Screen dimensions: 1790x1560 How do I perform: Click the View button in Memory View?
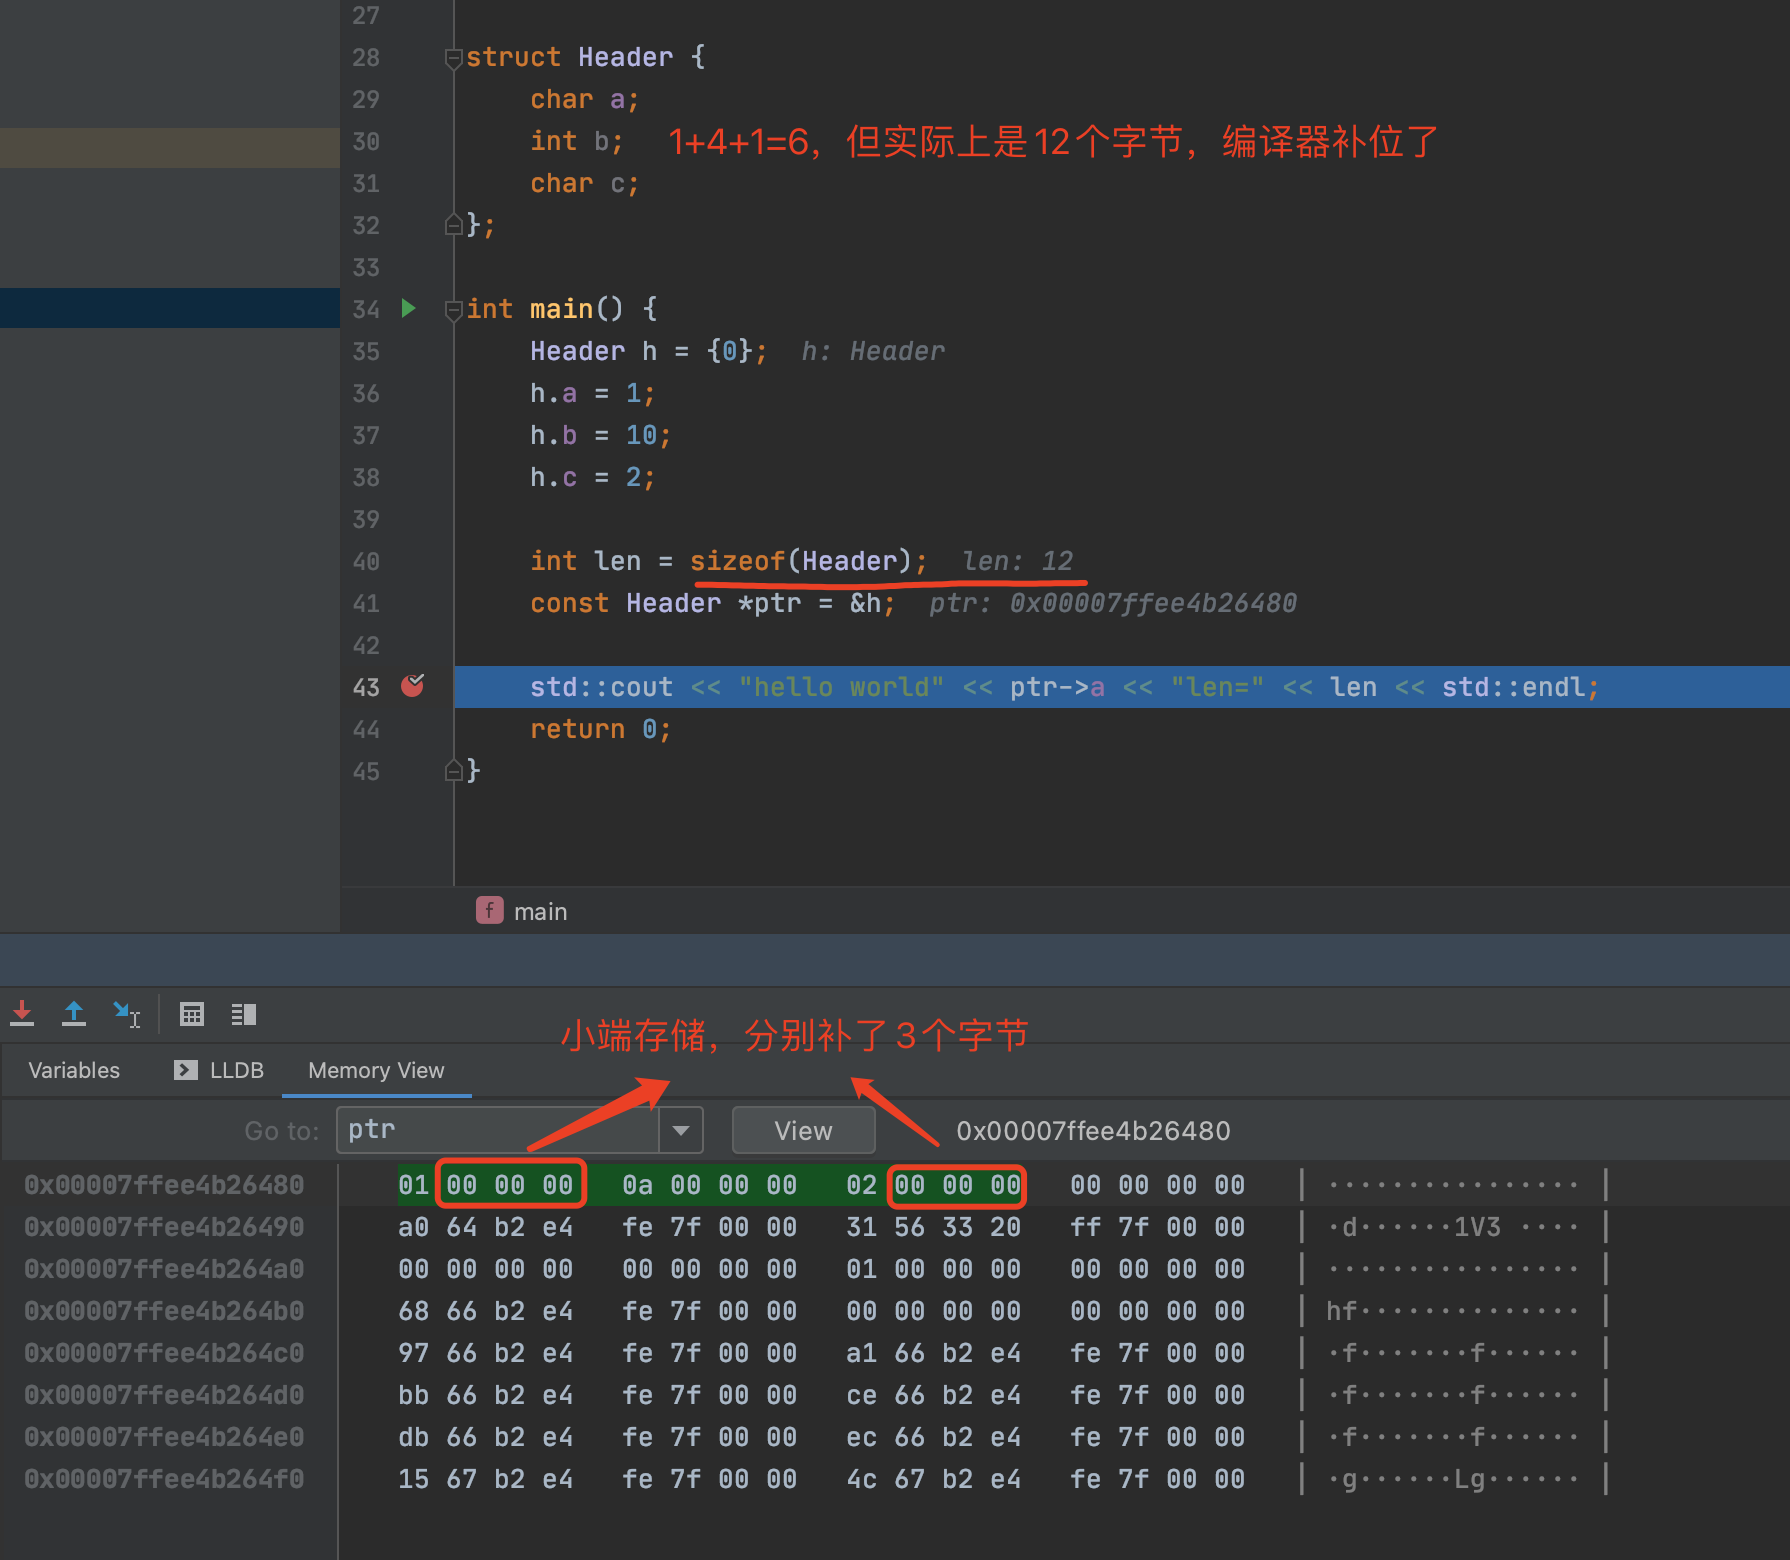tap(803, 1130)
